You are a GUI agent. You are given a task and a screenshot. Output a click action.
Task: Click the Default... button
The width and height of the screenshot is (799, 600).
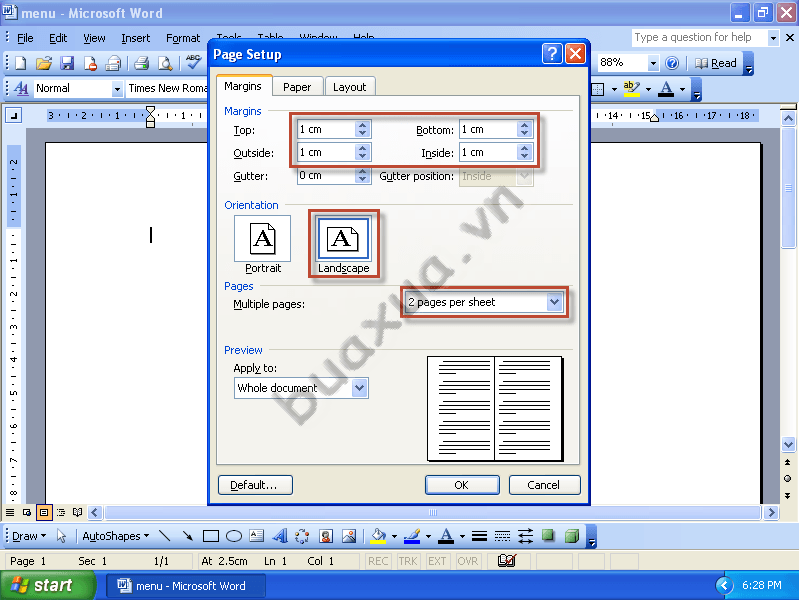[x=255, y=485]
